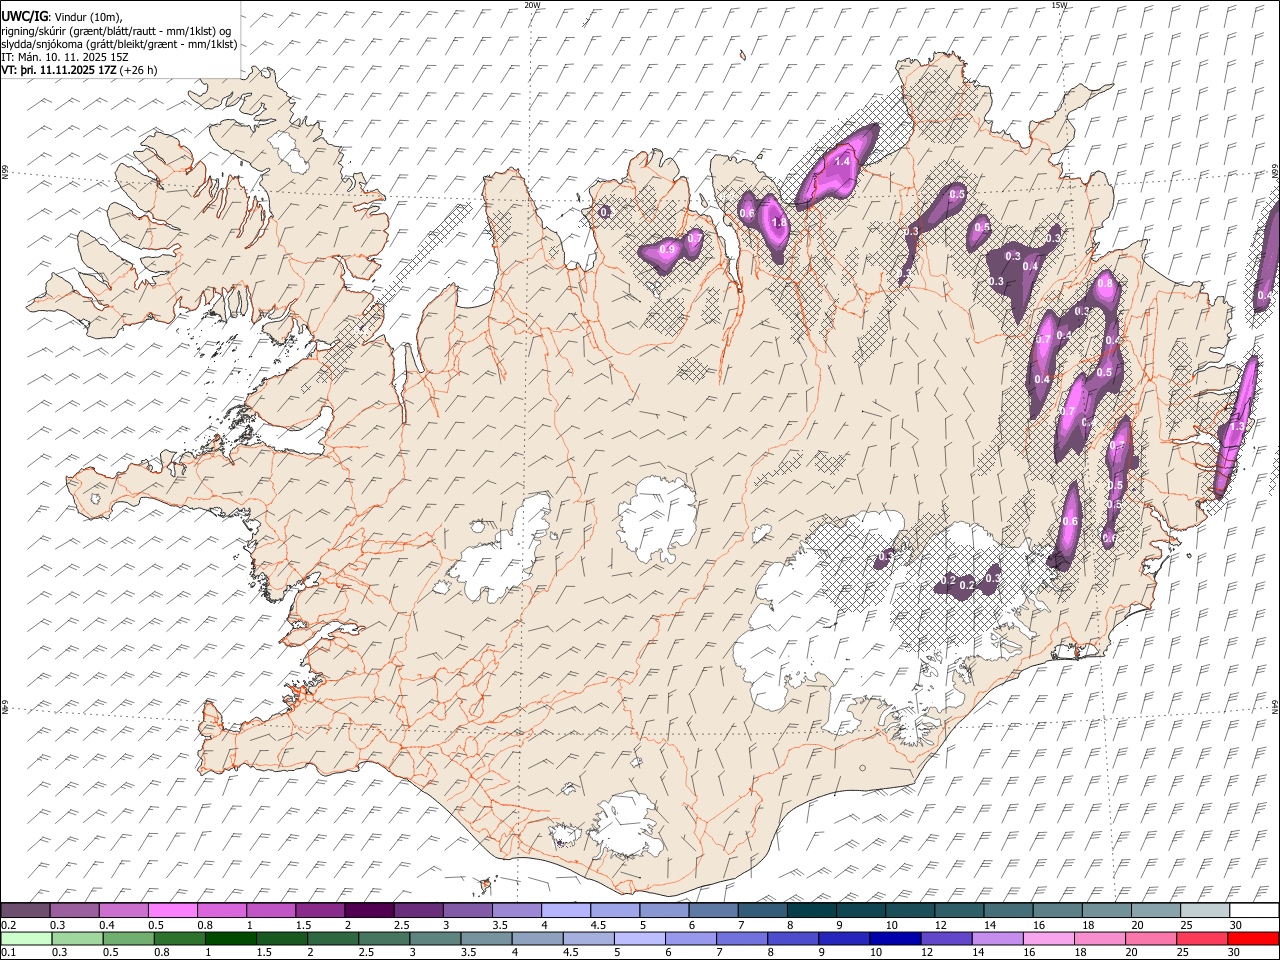Click the 'VT: Þri. 11.11.2025 17Z (+26 h)' line

click(79, 70)
